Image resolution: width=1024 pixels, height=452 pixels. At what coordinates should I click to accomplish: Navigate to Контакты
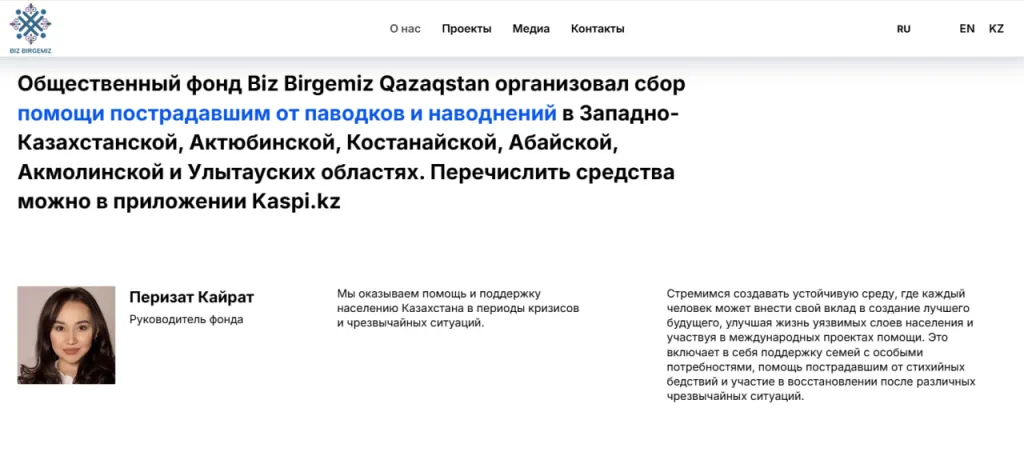click(597, 29)
